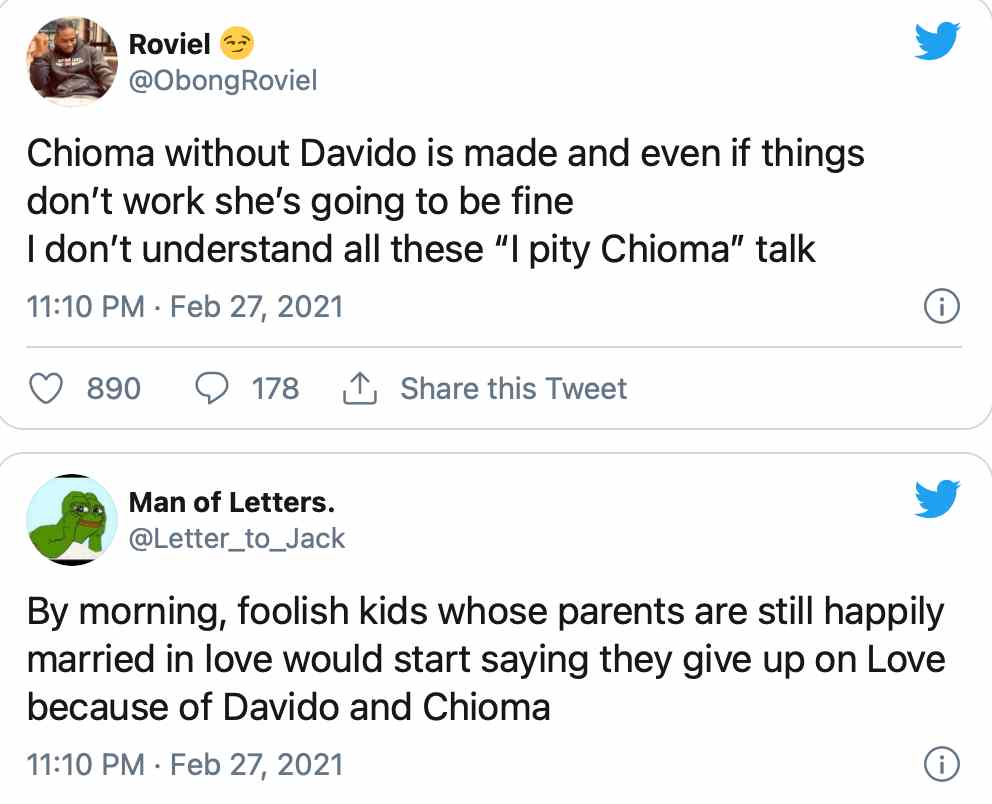Click the Share this Tweet link

[x=513, y=388]
